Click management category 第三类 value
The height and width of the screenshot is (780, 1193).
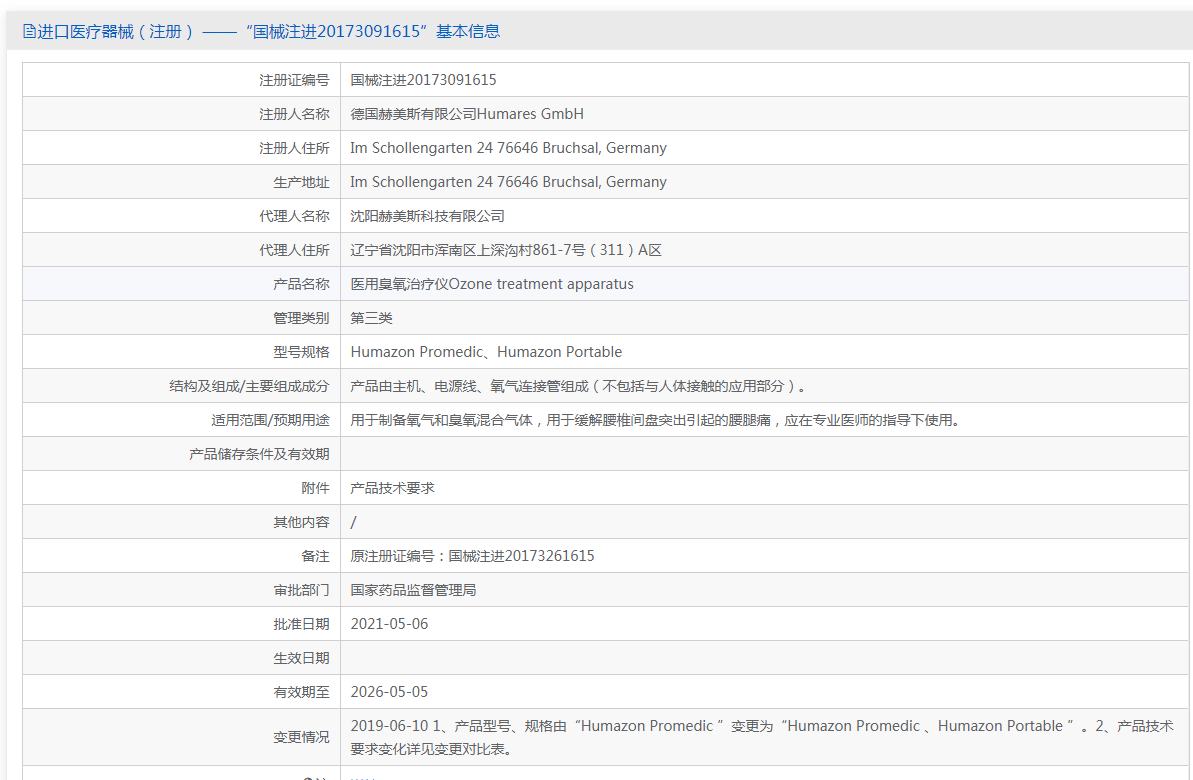(371, 318)
